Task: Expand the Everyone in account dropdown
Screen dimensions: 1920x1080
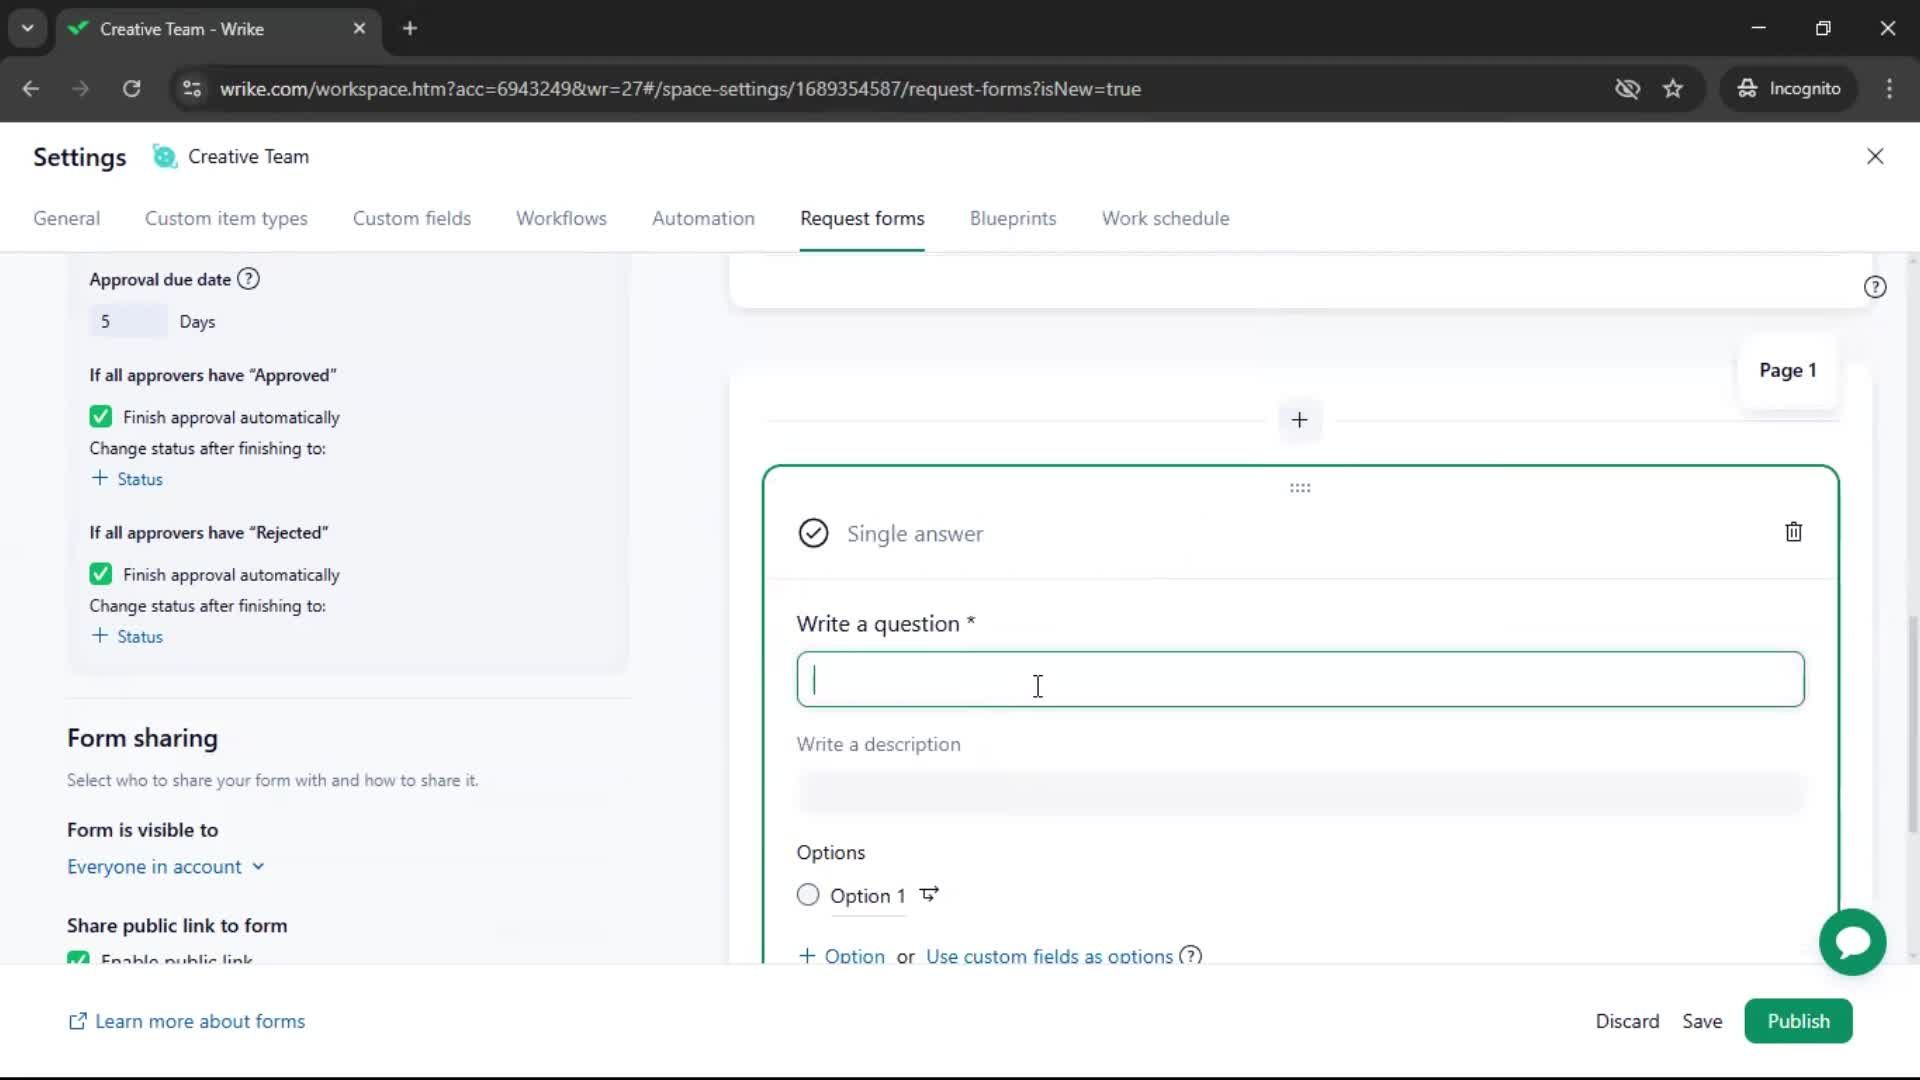Action: point(166,867)
